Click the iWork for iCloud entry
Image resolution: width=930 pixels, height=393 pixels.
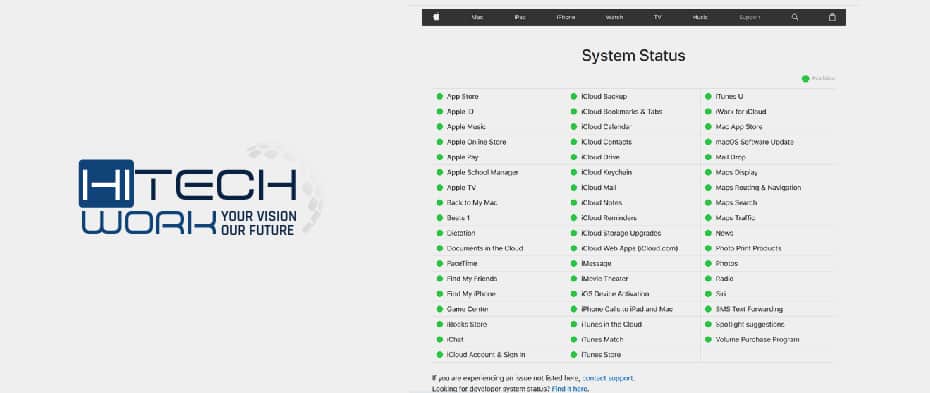pyautogui.click(x=736, y=111)
